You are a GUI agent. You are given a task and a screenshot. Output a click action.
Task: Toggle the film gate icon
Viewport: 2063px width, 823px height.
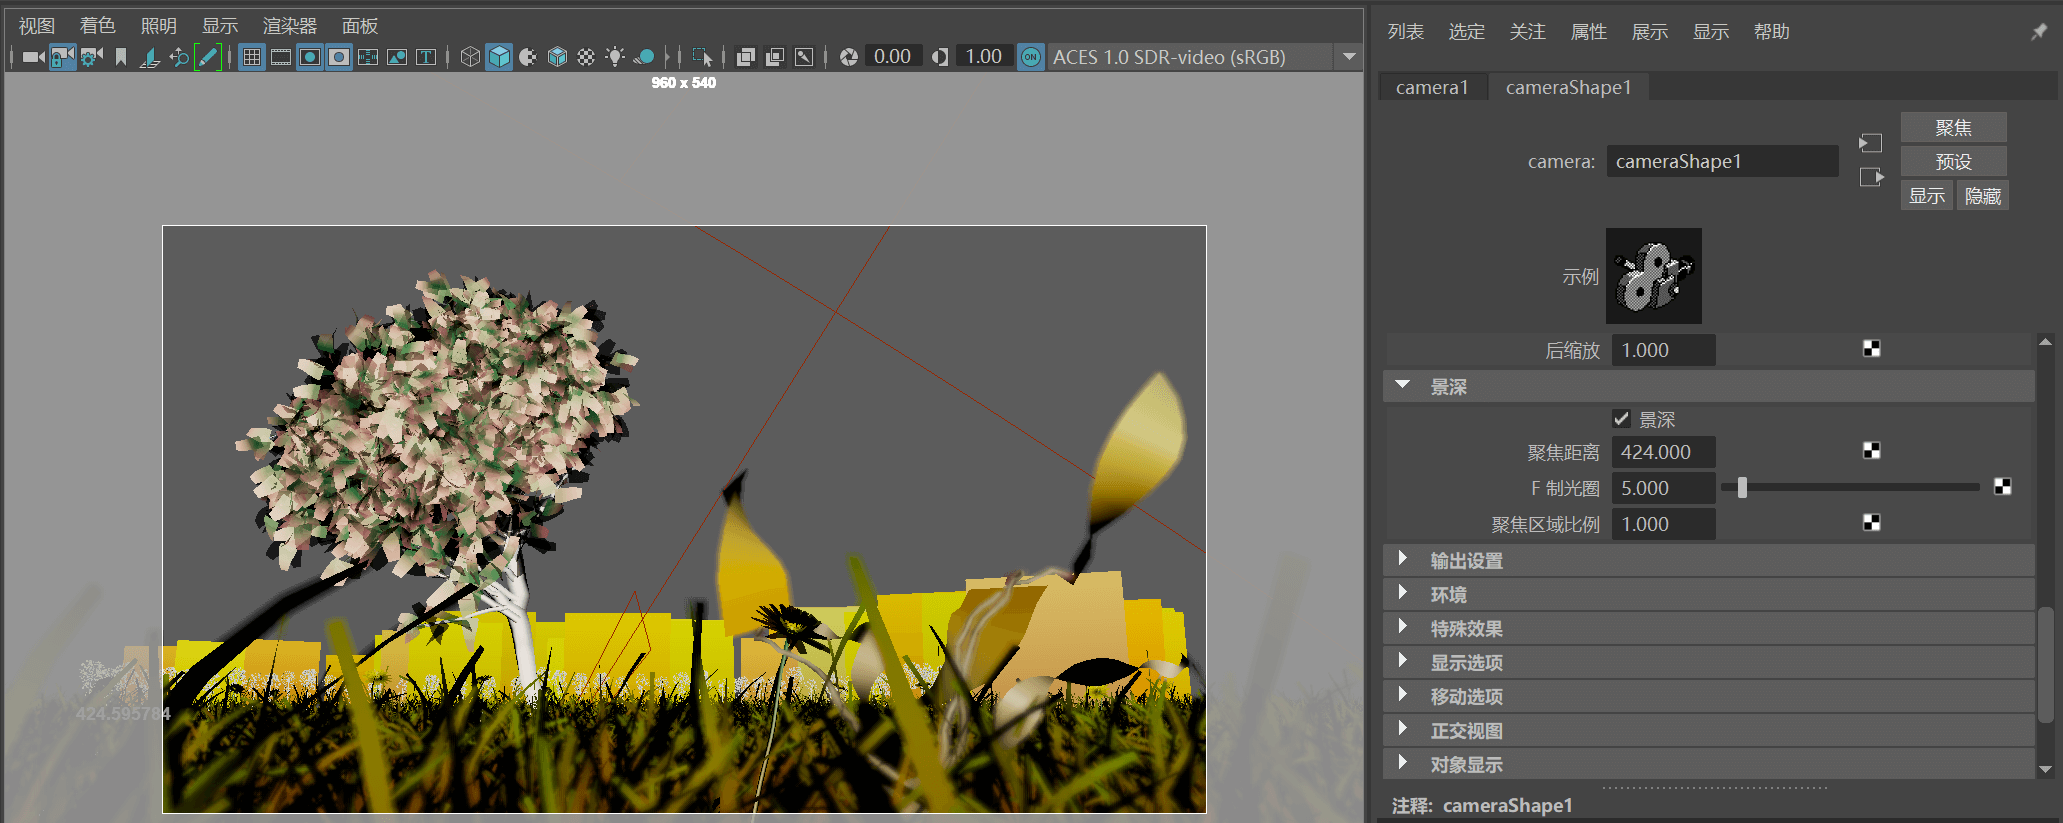pyautogui.click(x=281, y=57)
